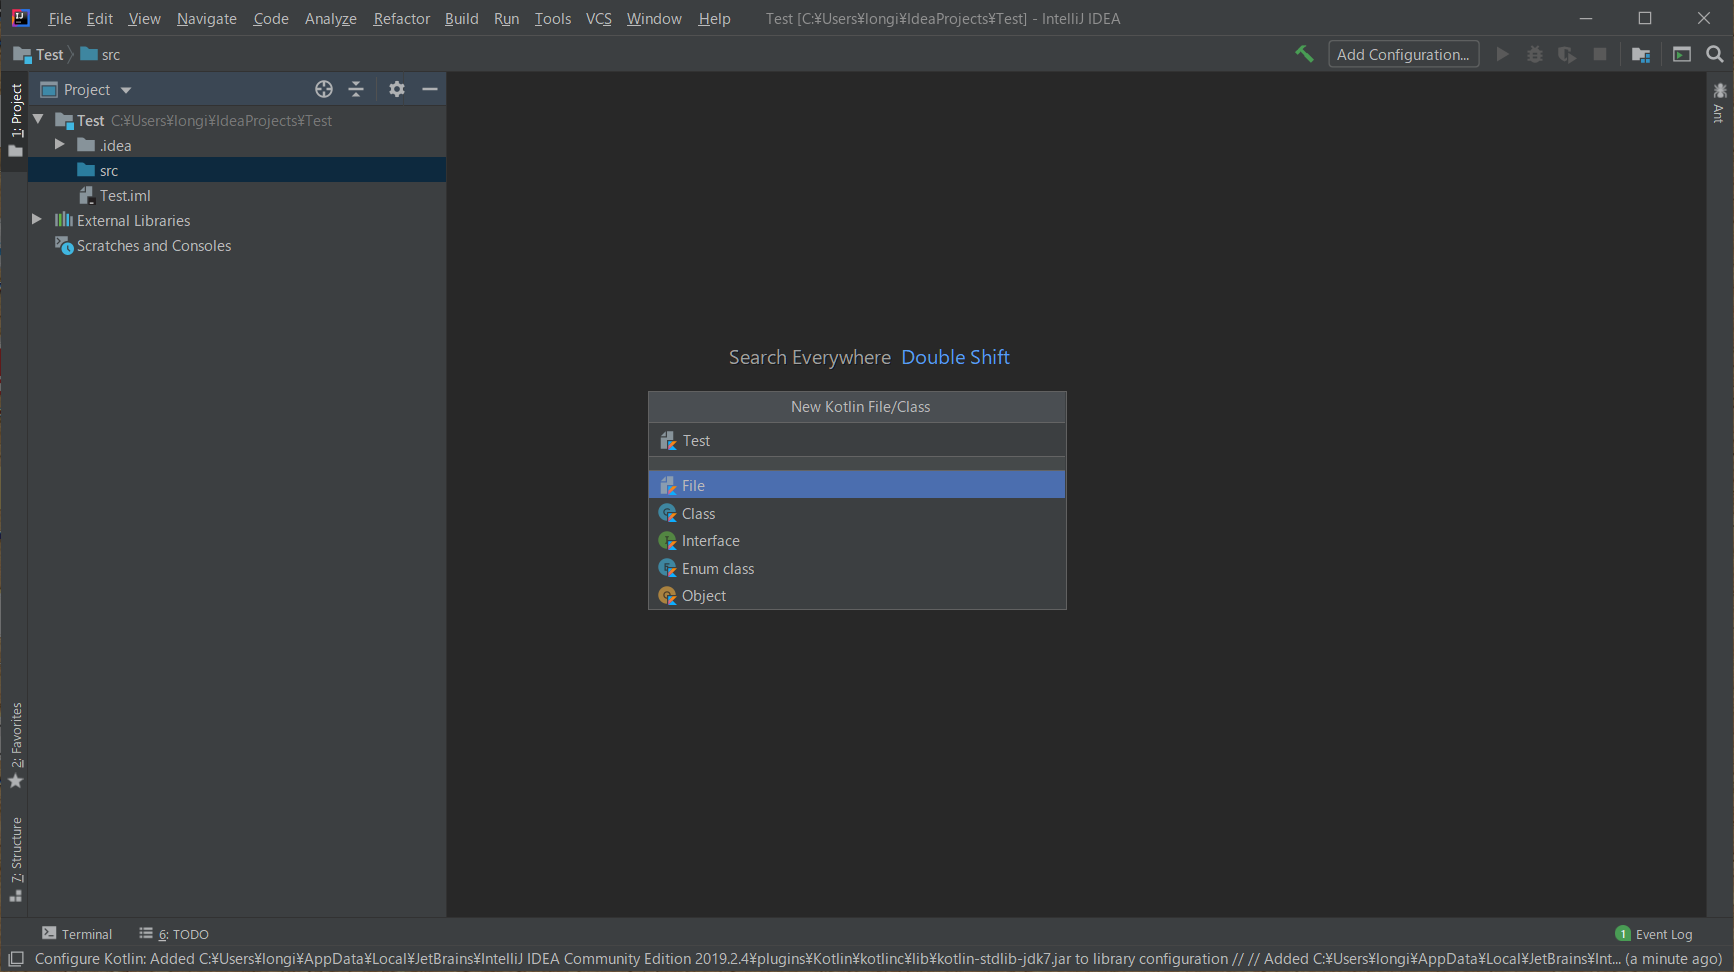Choose Class in New Kotlin popup
The width and height of the screenshot is (1734, 972).
857,513
